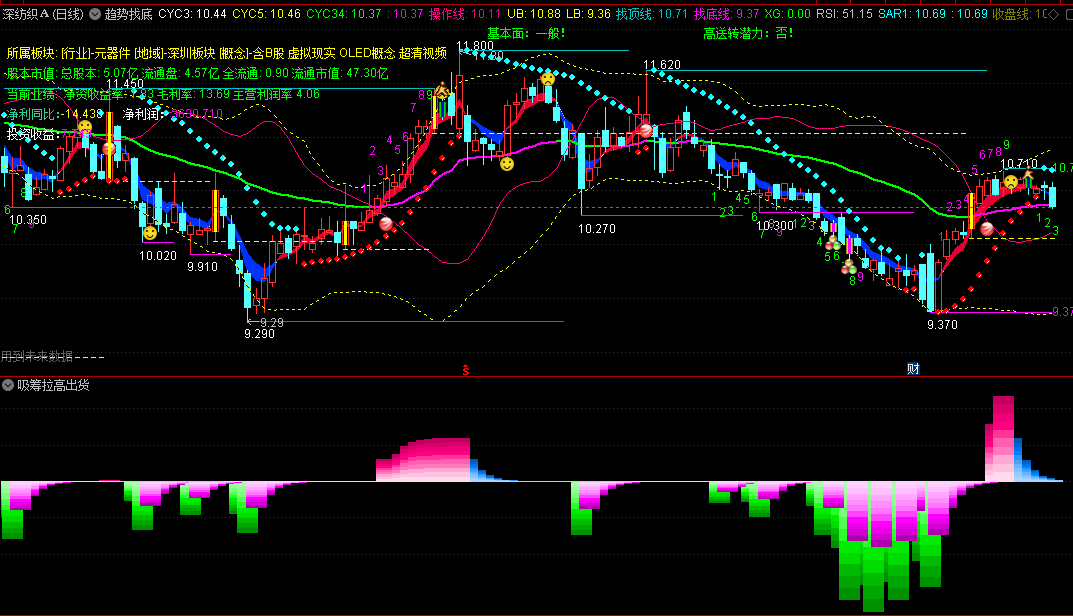Click the 10.710 price label
Image resolution: width=1073 pixels, height=616 pixels.
tap(1019, 164)
